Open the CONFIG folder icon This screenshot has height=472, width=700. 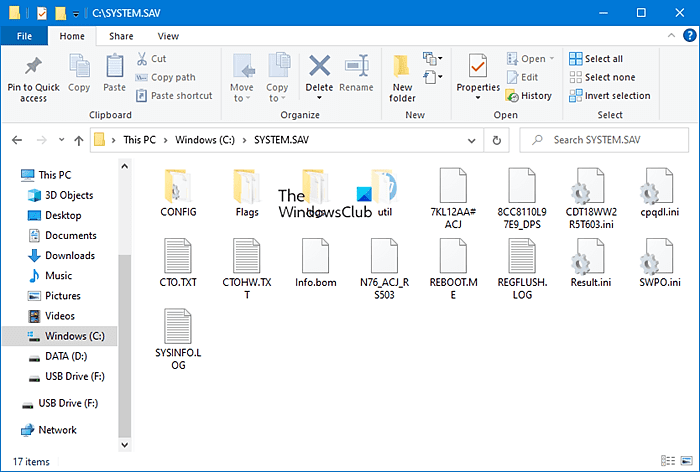pyautogui.click(x=178, y=188)
